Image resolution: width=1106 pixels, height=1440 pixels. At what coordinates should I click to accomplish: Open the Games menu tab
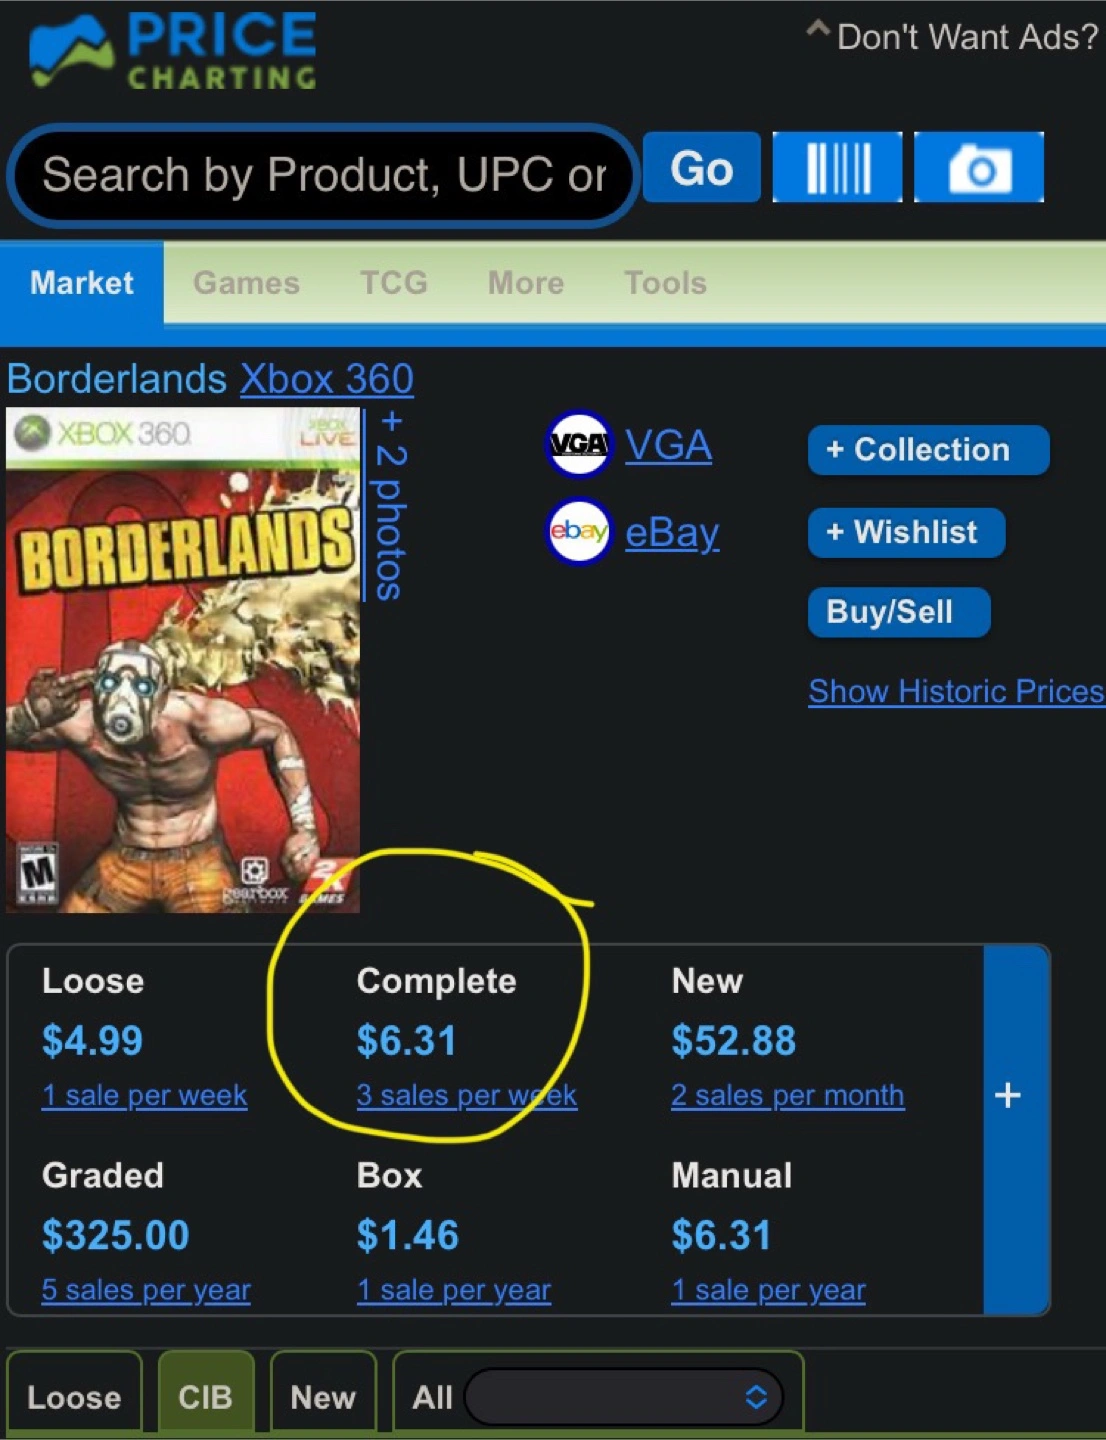(246, 283)
